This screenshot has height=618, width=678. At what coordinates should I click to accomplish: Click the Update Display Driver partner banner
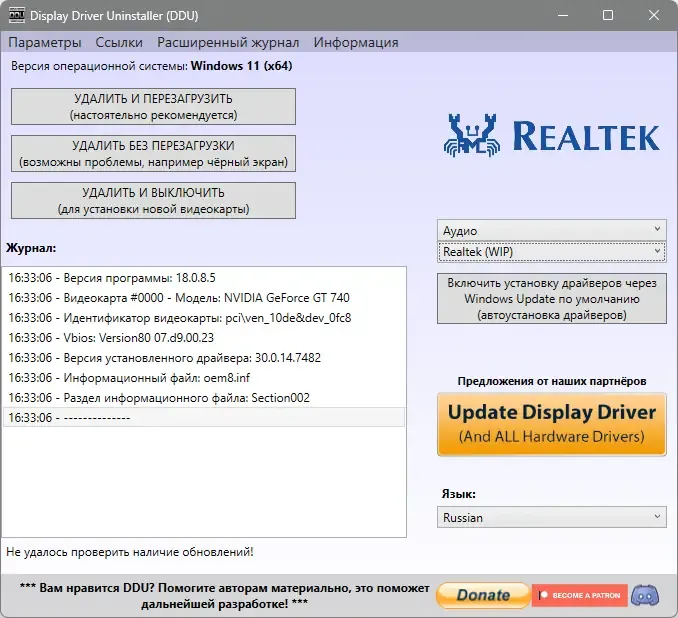click(552, 424)
